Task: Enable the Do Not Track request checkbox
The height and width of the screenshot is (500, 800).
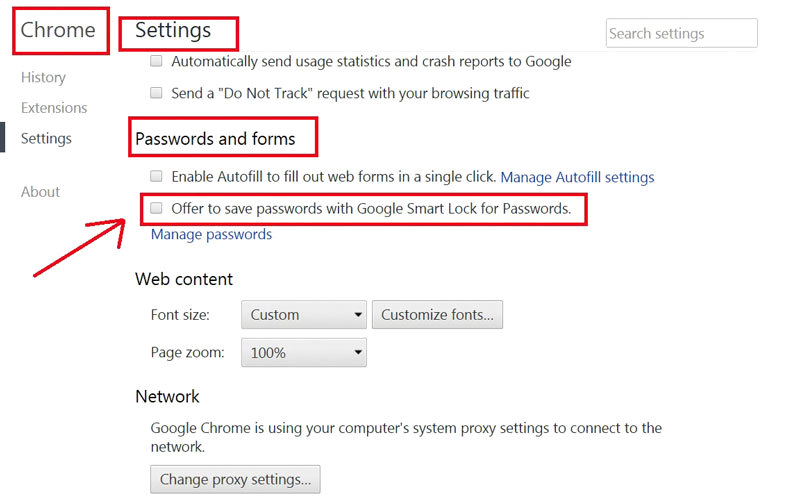Action: click(x=156, y=93)
